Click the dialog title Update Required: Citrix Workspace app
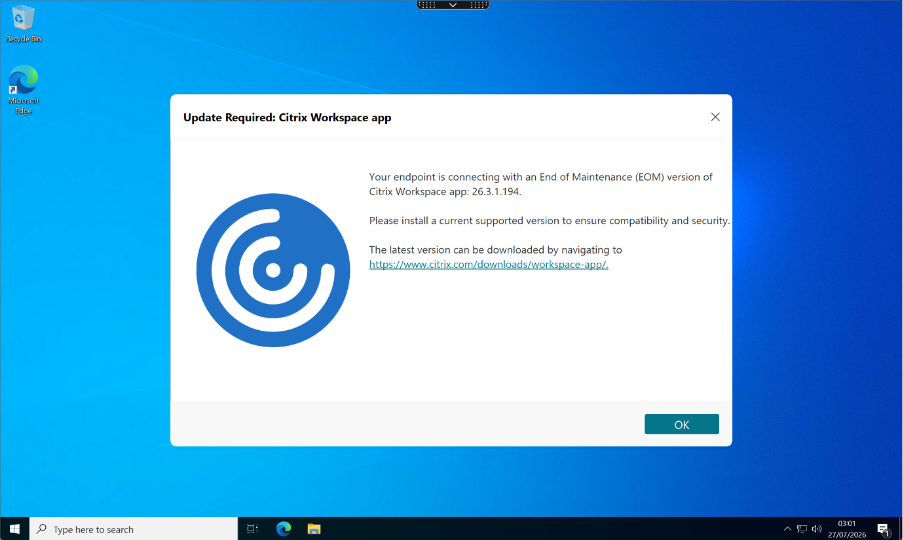The image size is (903, 540). pos(287,117)
